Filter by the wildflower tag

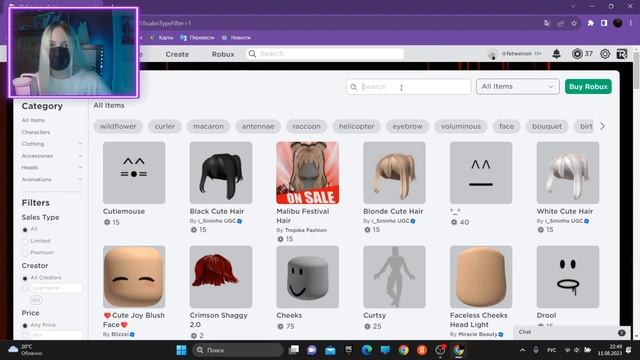(x=118, y=127)
